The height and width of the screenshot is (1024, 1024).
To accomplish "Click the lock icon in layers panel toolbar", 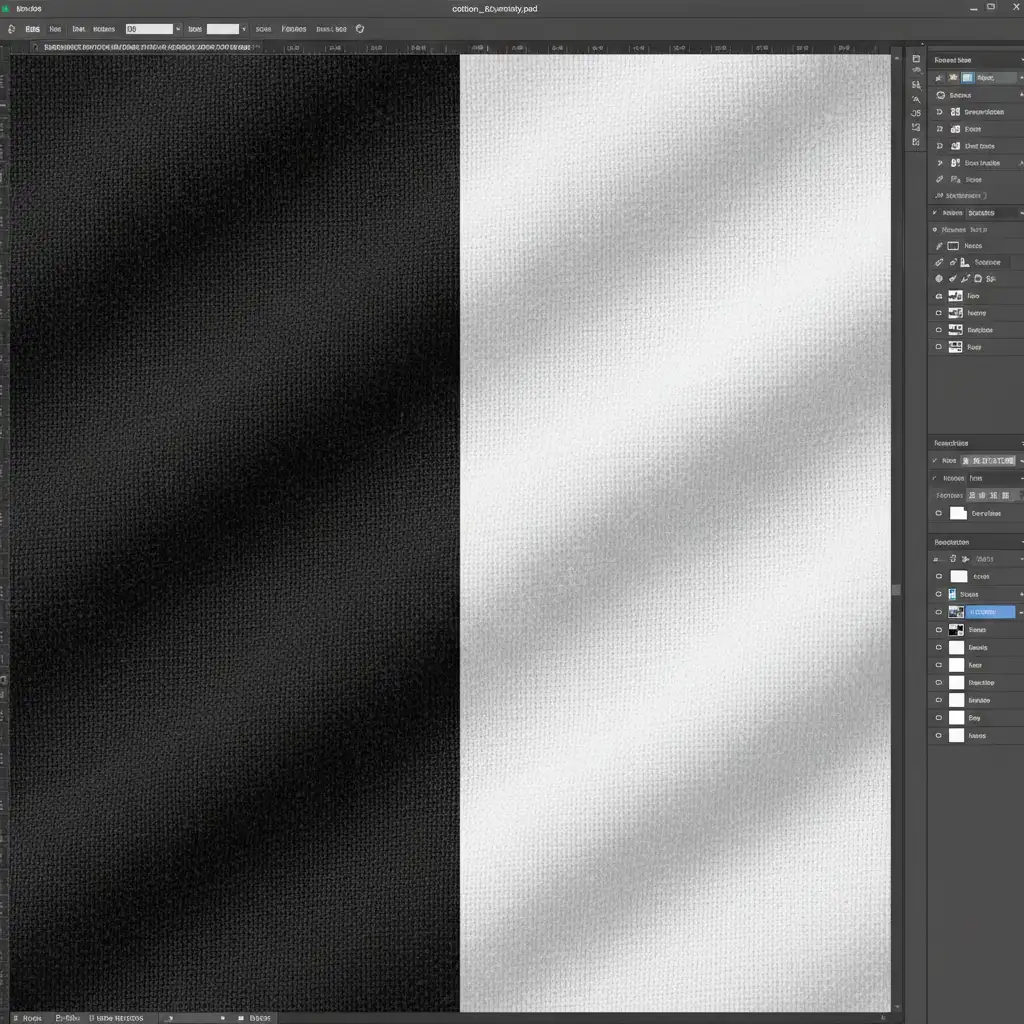I will click(x=951, y=559).
